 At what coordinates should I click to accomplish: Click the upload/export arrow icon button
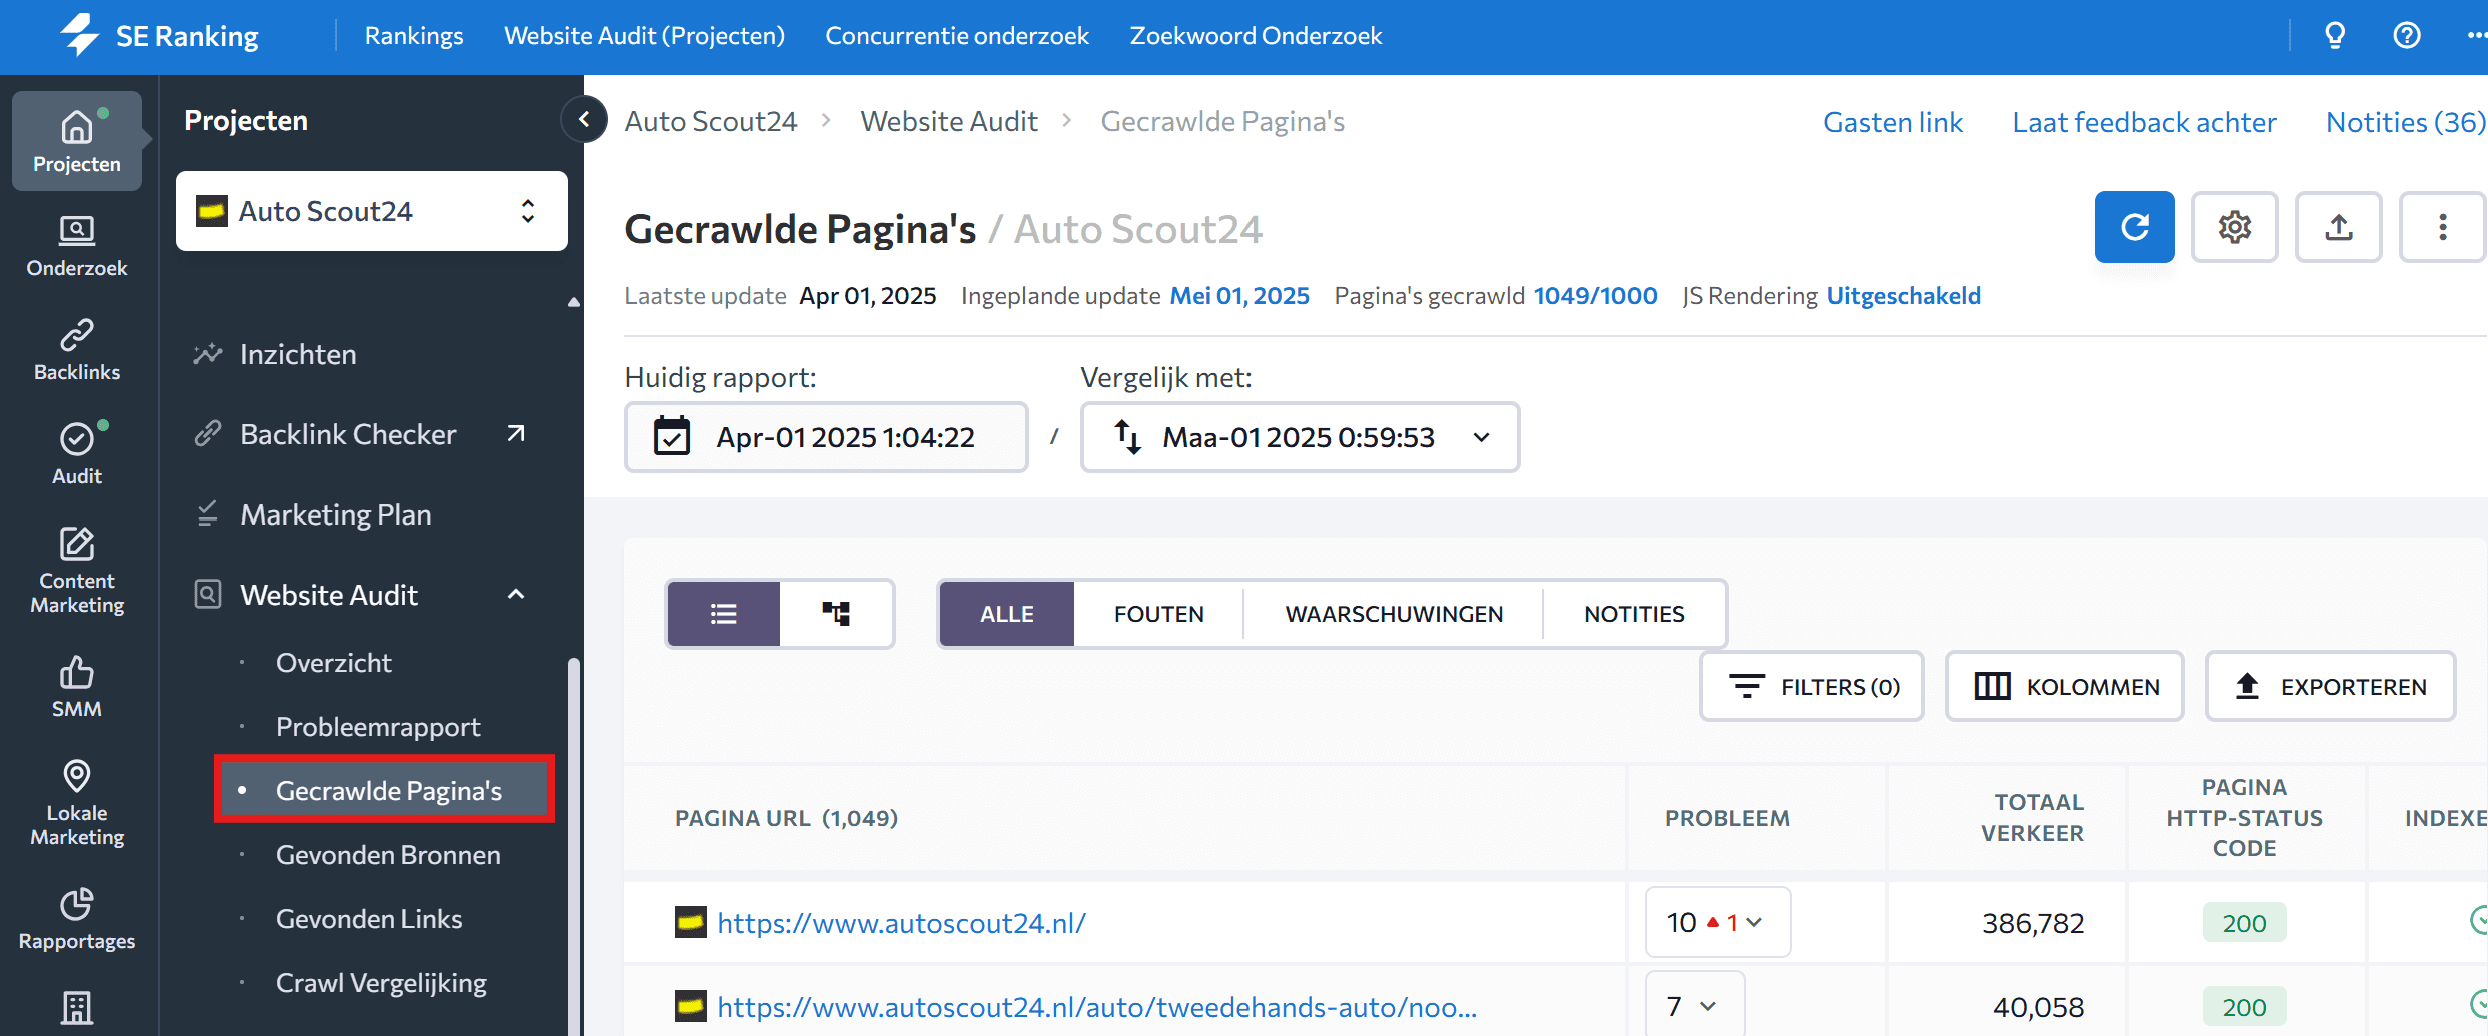coord(2339,227)
